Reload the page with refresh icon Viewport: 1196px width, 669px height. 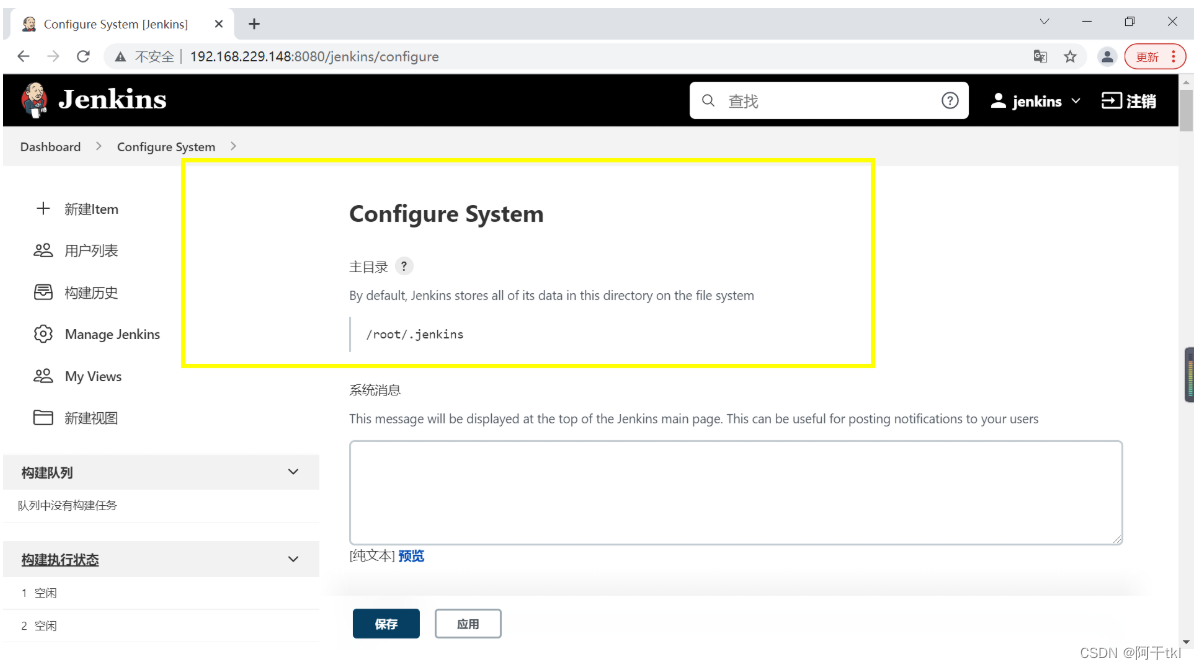(83, 56)
